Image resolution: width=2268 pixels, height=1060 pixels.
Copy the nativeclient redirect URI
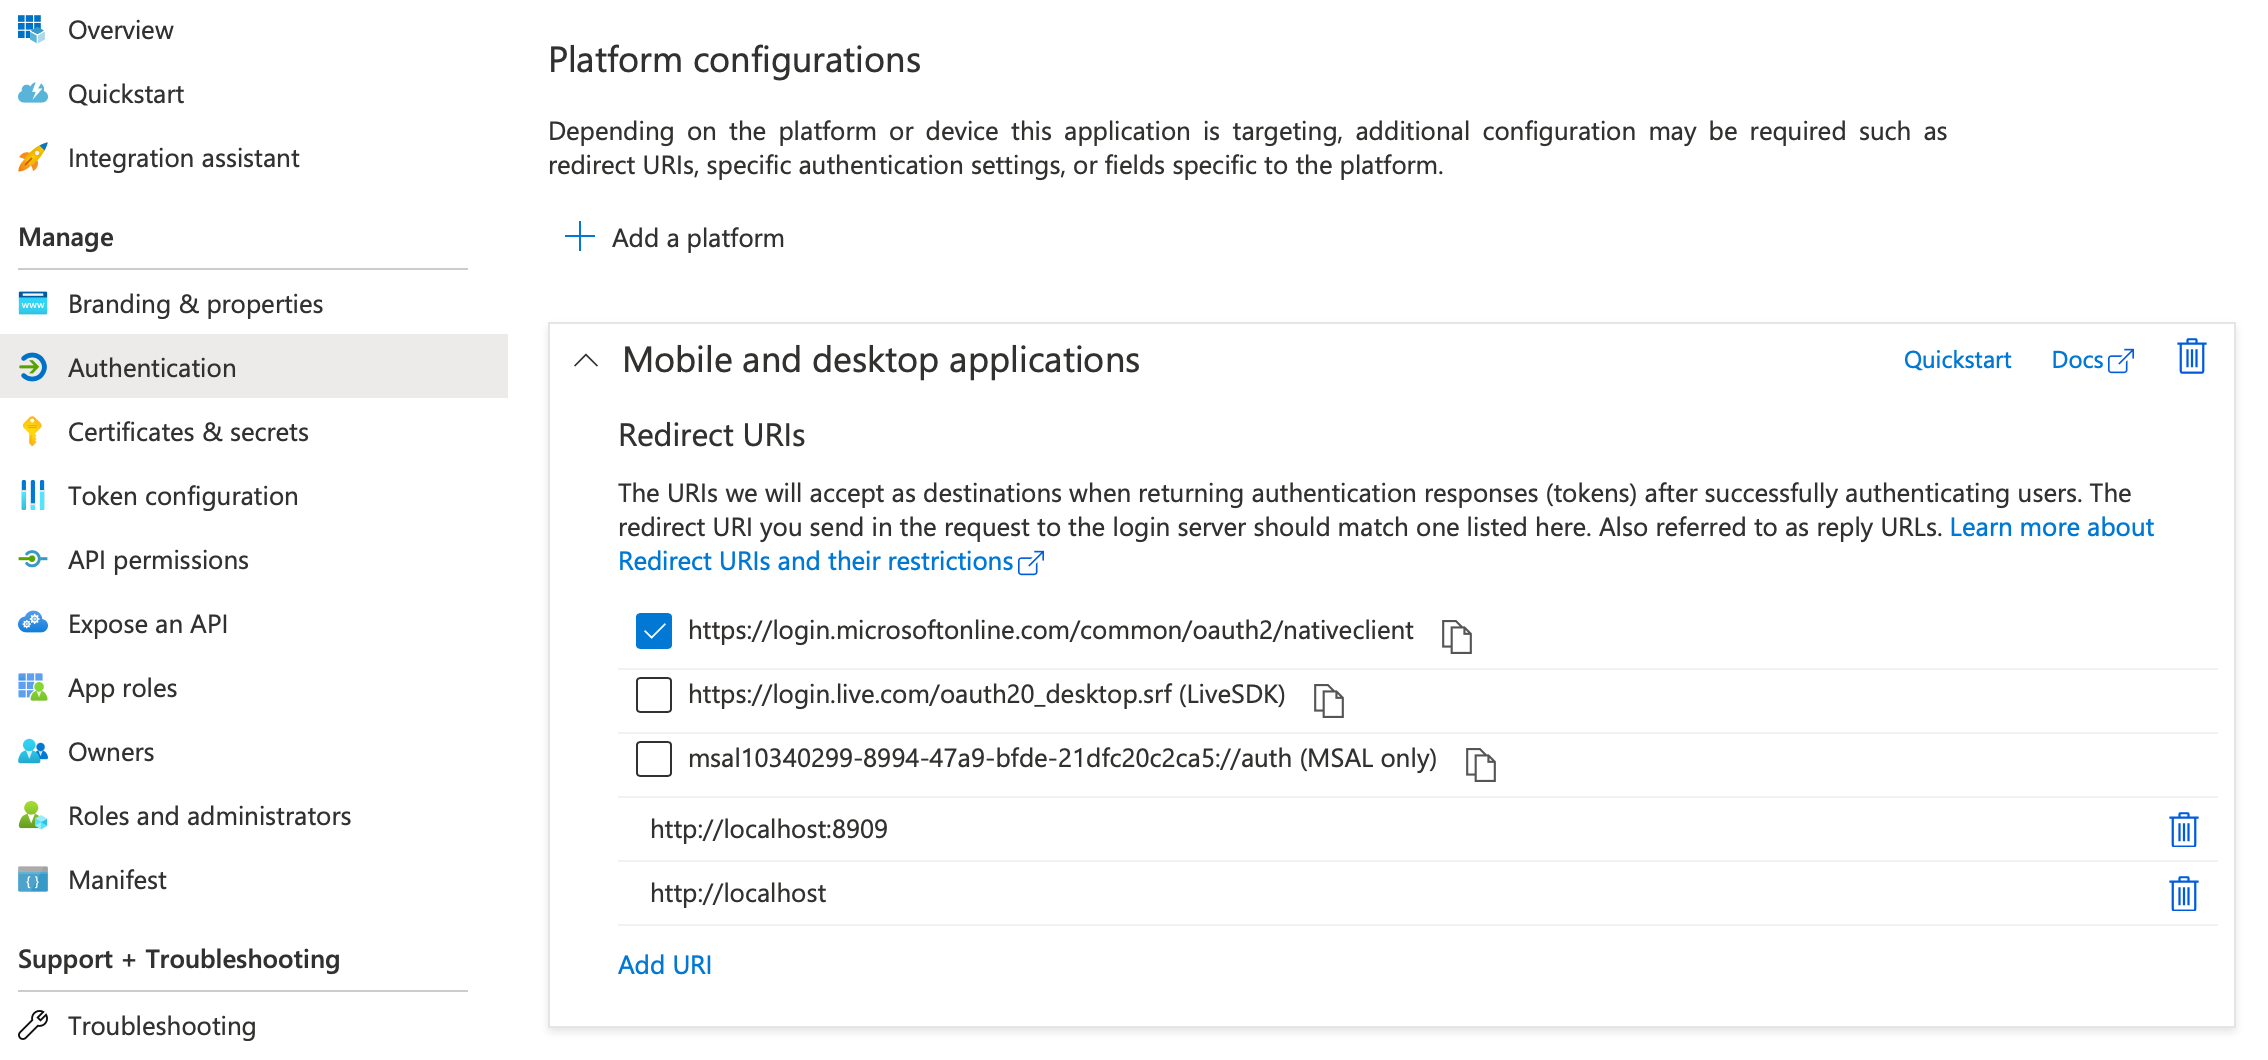(1456, 635)
